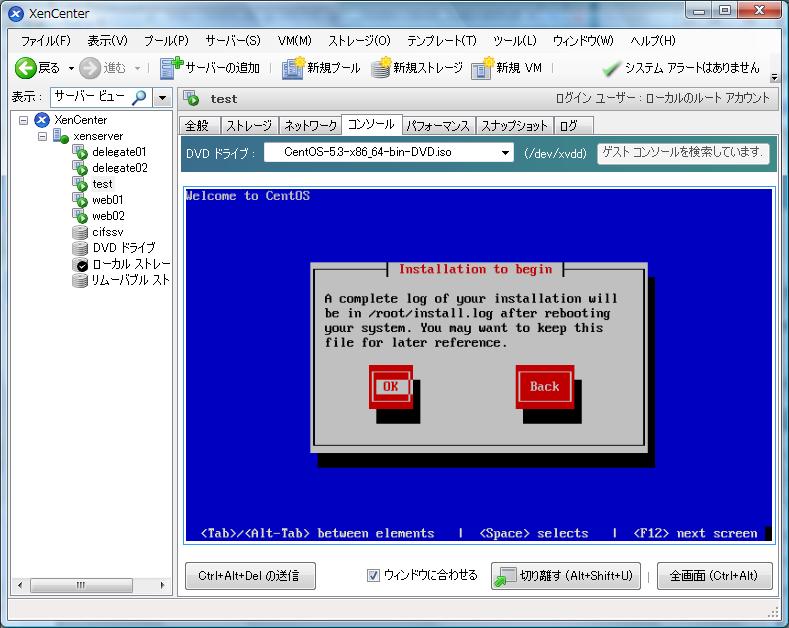Collapse the xenserver tree node
The width and height of the screenshot is (789, 628).
click(42, 136)
